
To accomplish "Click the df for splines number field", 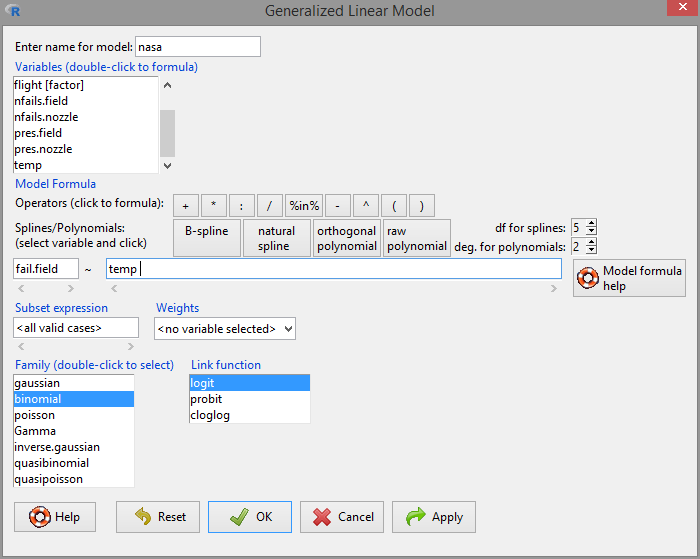I will 579,227.
